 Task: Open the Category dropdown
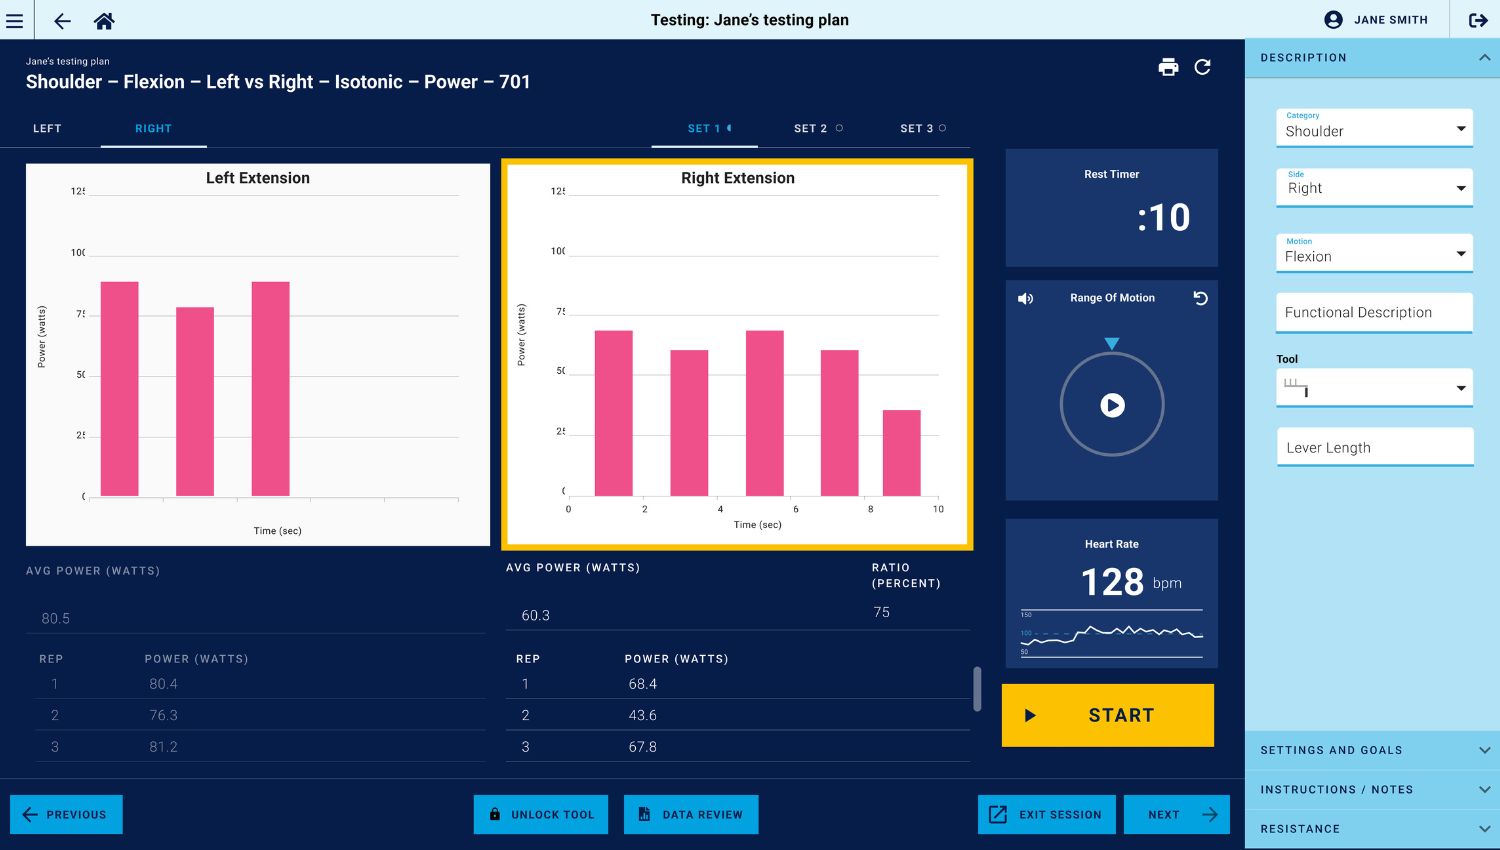[x=1374, y=128]
